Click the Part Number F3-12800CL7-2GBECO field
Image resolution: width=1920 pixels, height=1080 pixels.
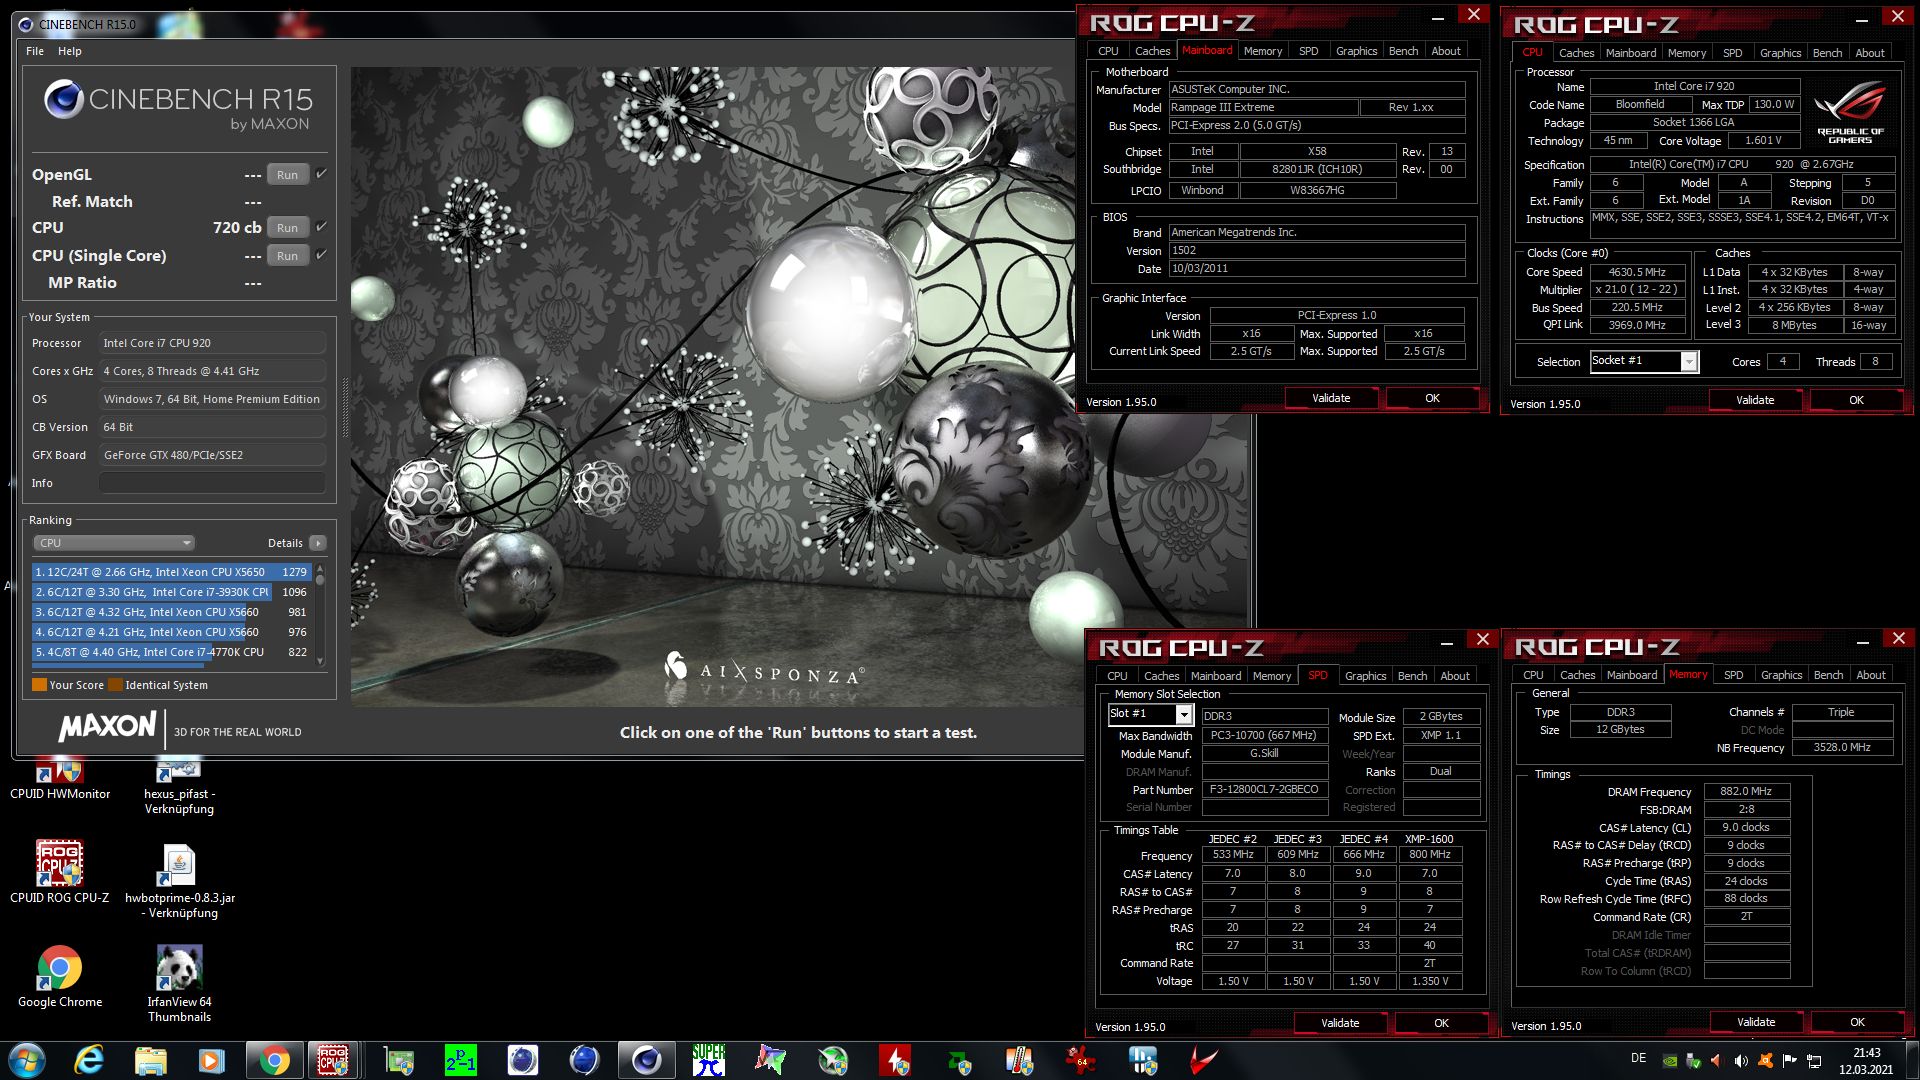(x=1264, y=790)
